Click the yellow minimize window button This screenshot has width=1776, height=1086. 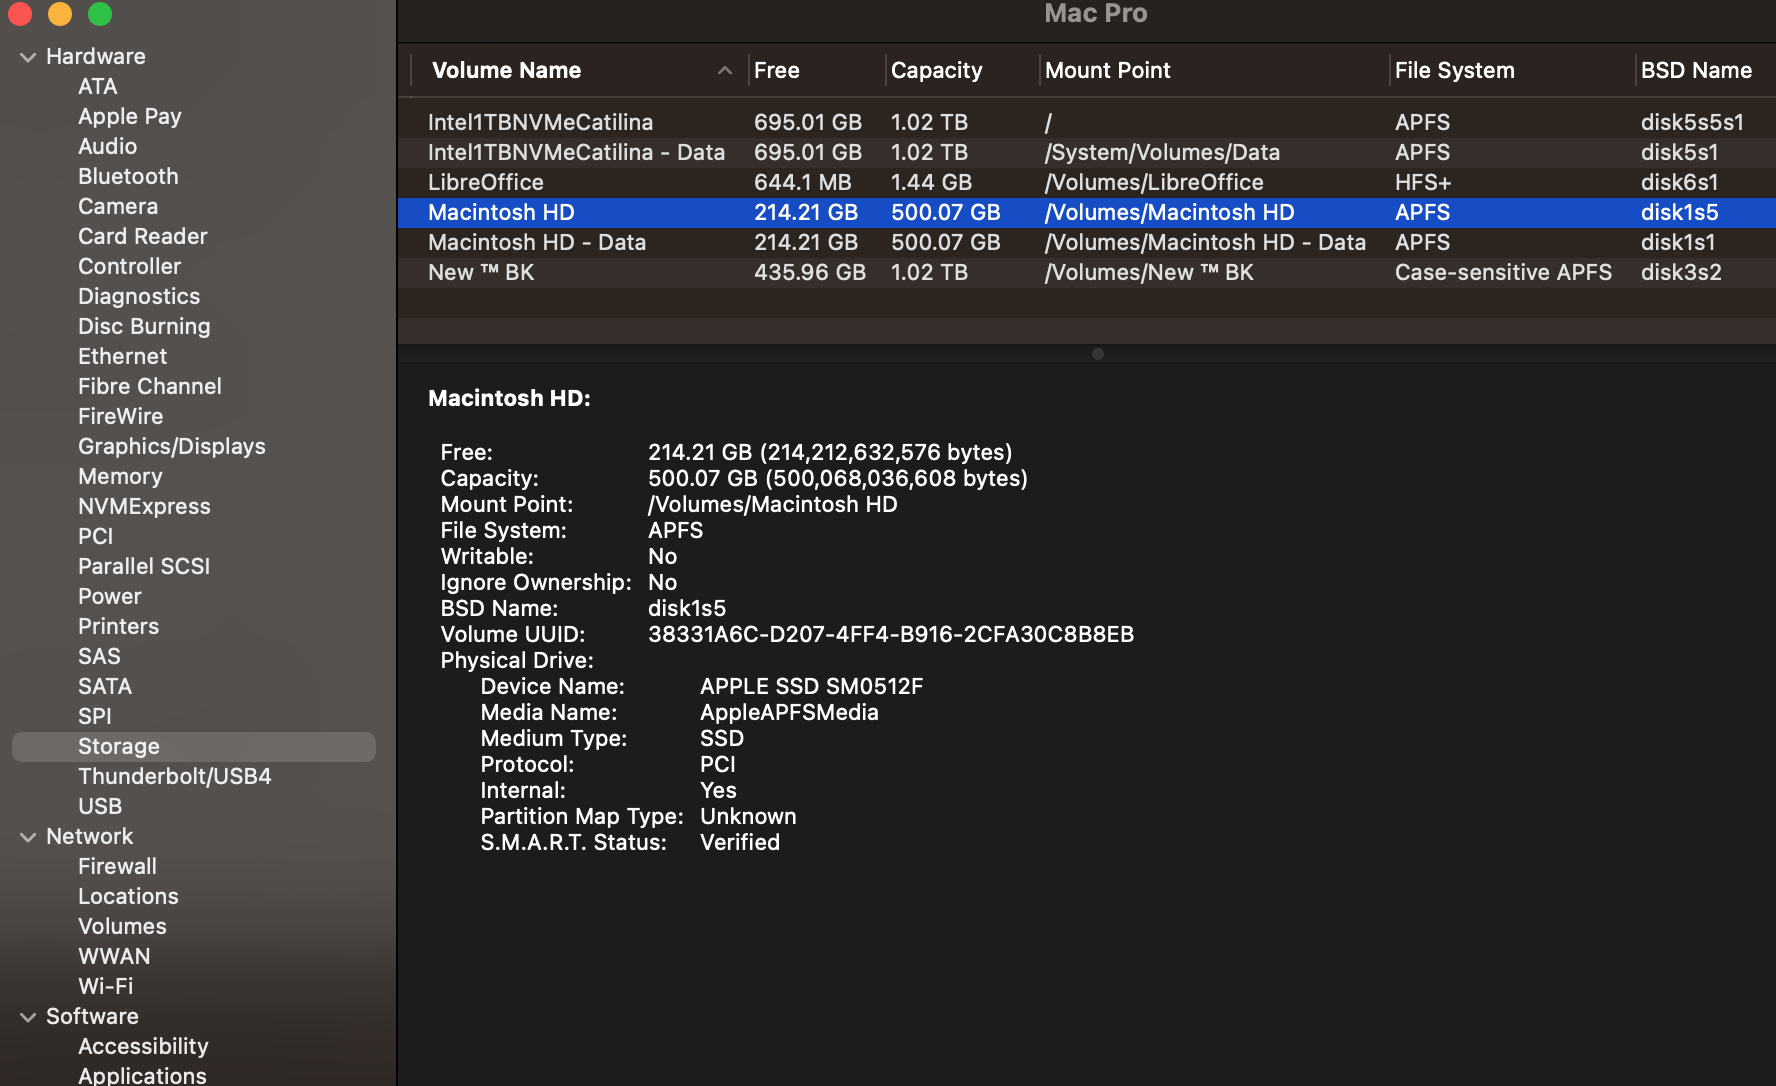[x=60, y=14]
